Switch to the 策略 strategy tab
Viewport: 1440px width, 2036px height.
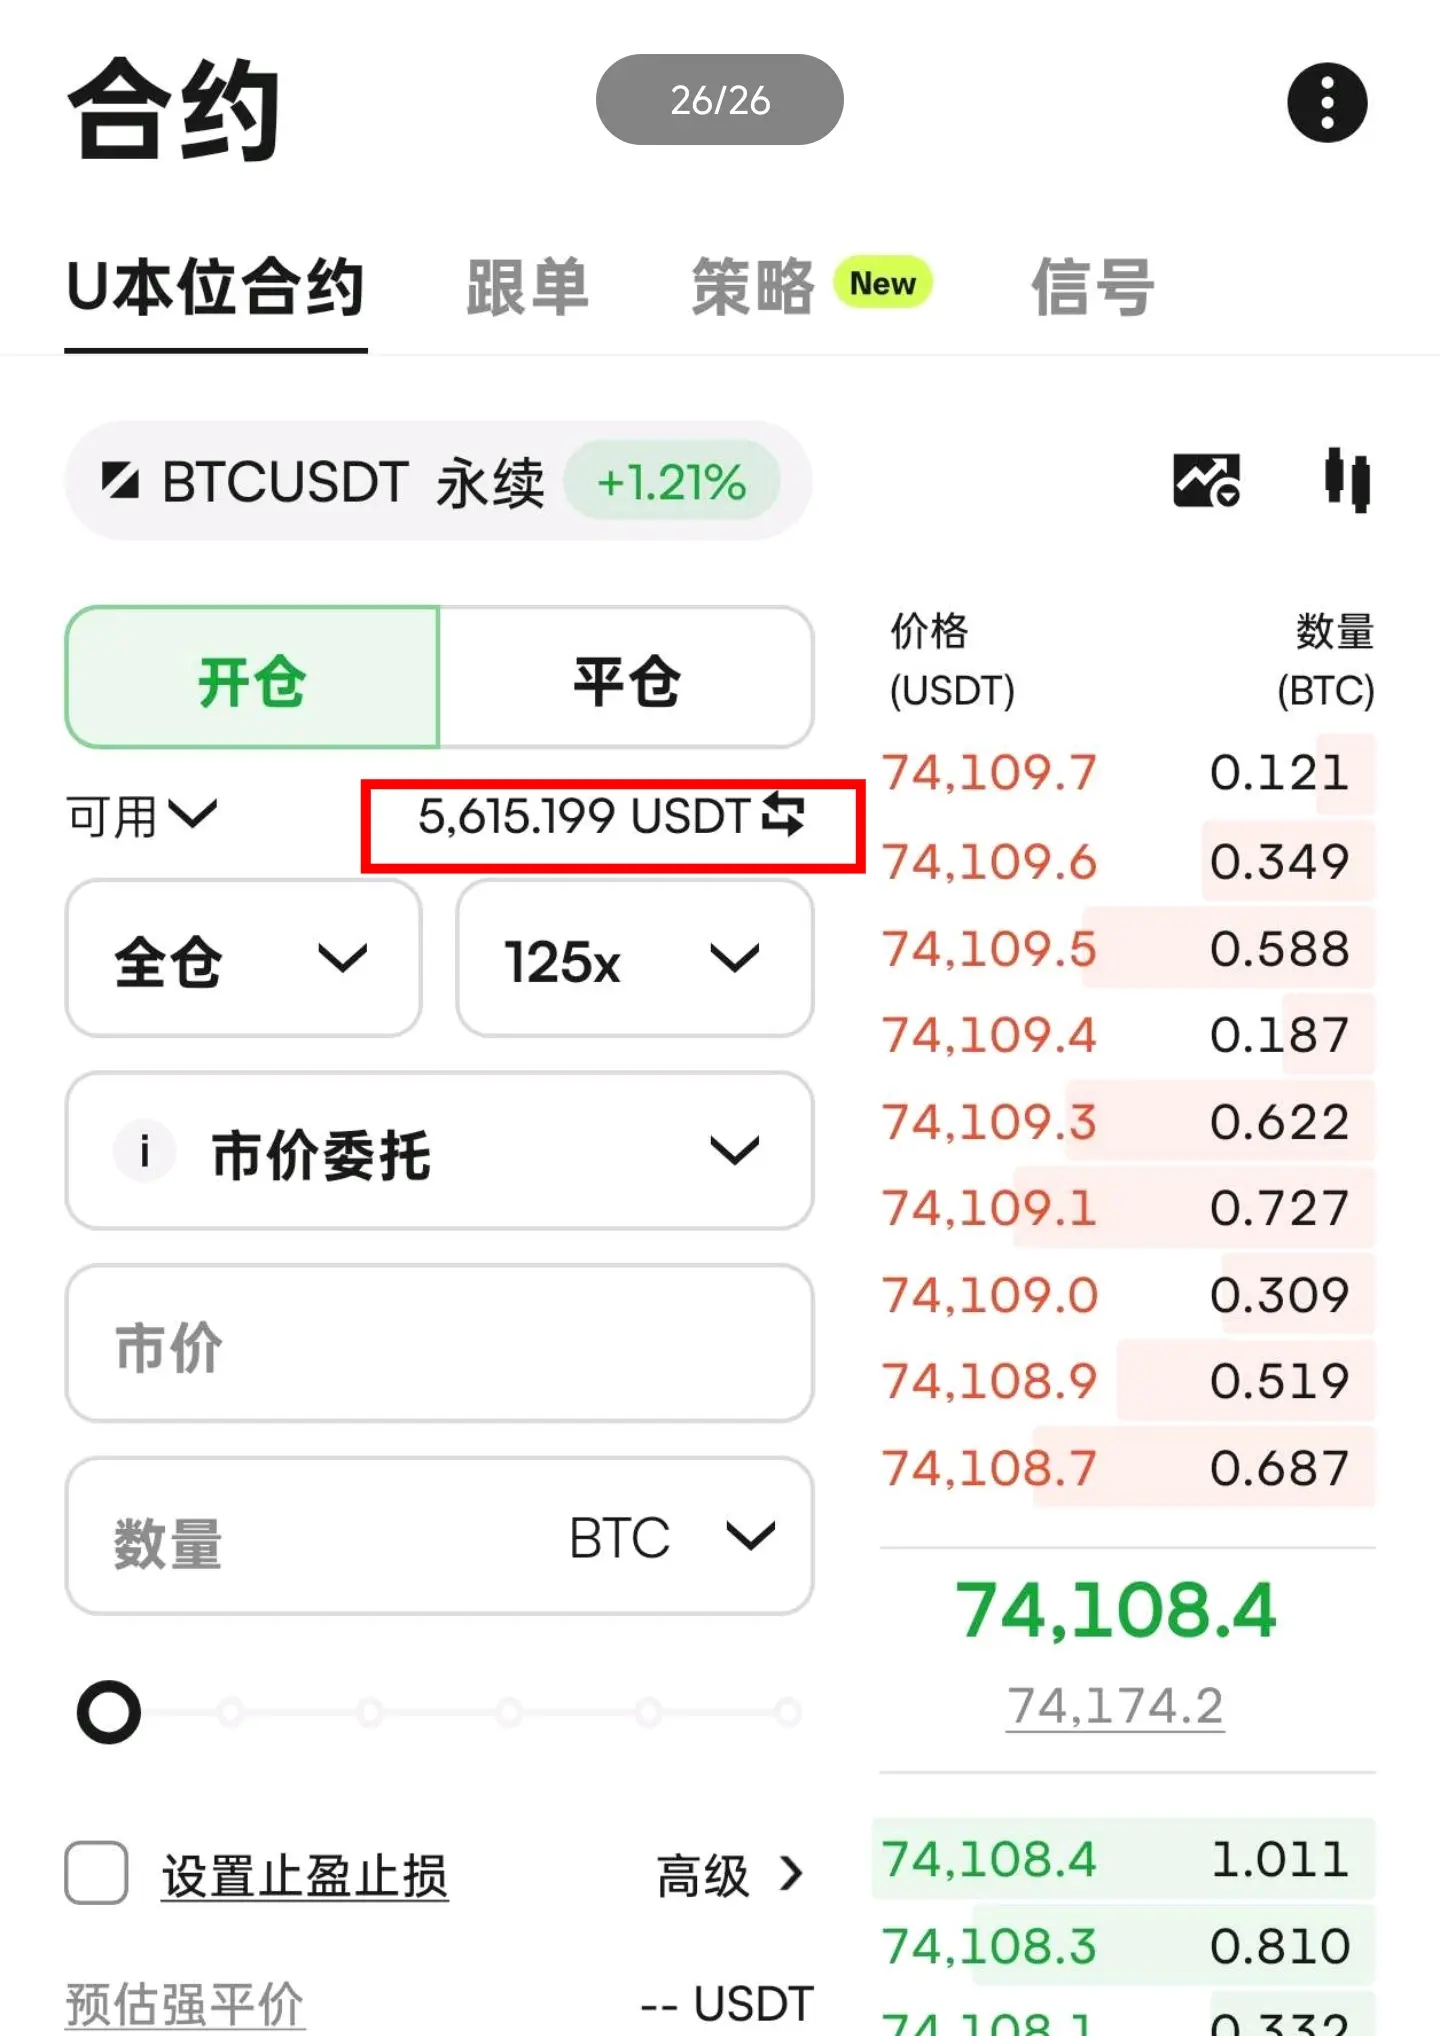click(x=753, y=288)
